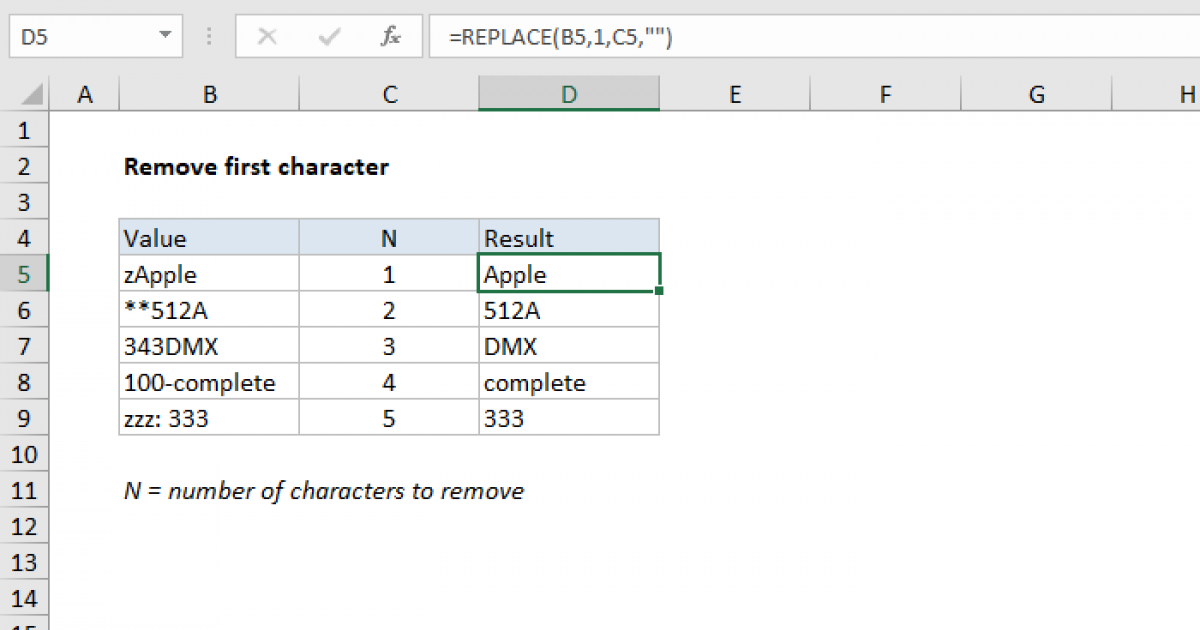Click the cell with 100-complete
The image size is (1200, 630).
(x=209, y=382)
